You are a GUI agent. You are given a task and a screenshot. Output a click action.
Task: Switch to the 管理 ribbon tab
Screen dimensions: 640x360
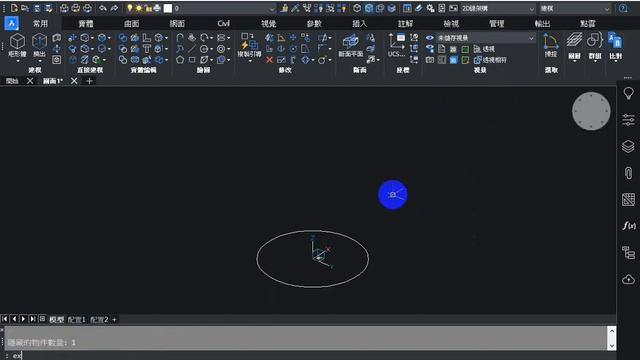point(496,24)
